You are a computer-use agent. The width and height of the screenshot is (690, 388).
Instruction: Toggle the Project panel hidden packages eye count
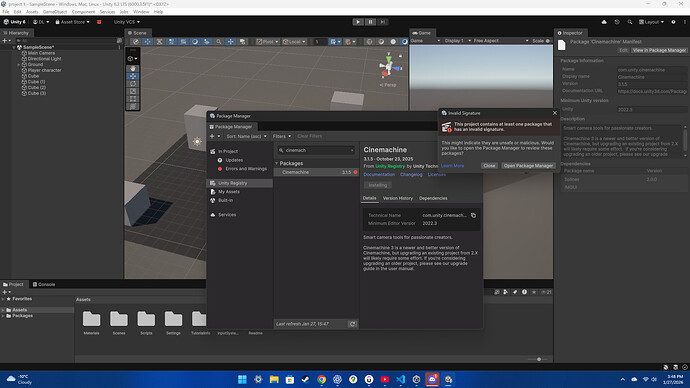click(x=546, y=292)
